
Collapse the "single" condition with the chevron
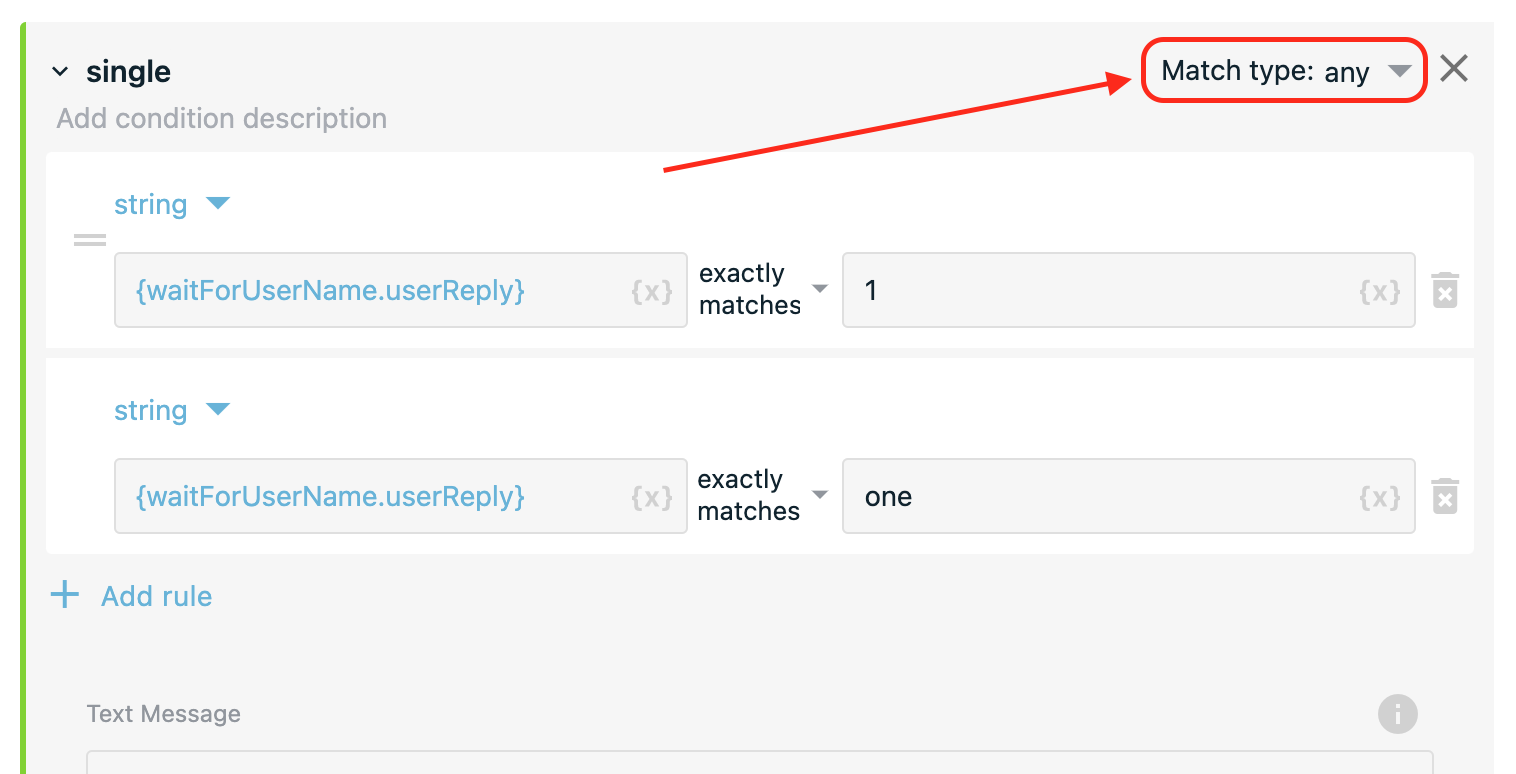coord(60,72)
